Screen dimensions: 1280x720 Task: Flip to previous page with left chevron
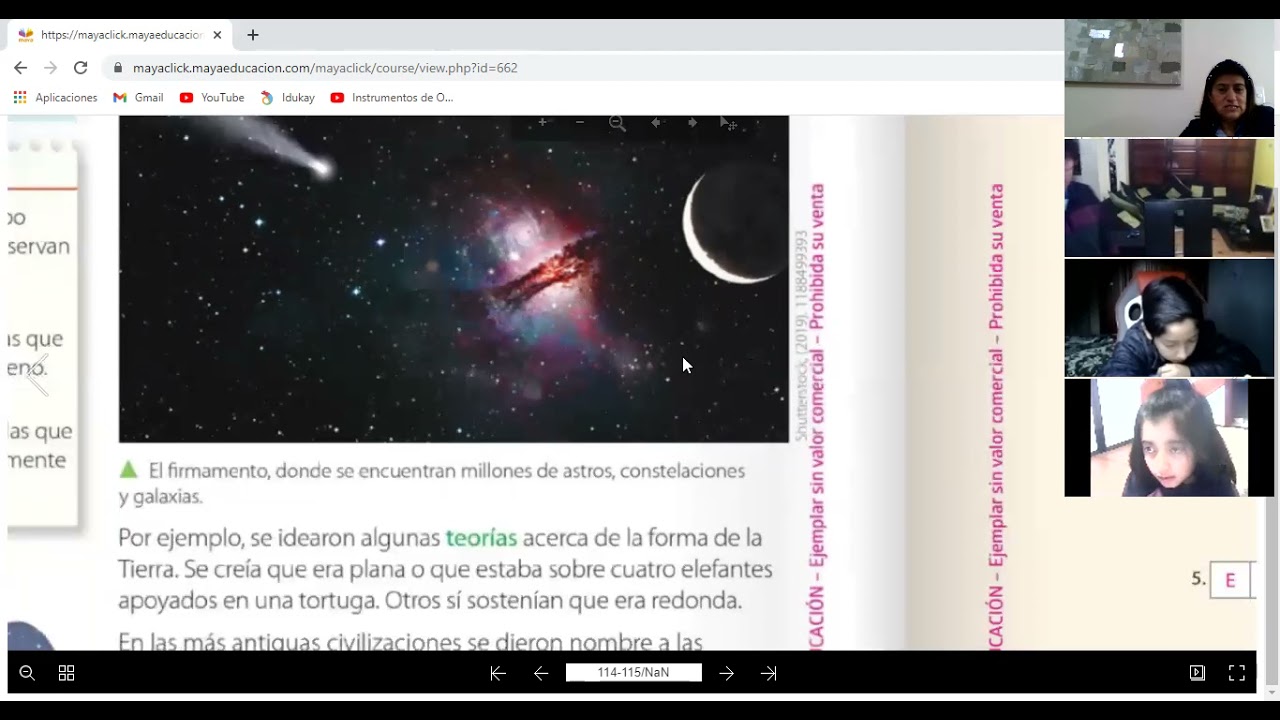click(37, 375)
